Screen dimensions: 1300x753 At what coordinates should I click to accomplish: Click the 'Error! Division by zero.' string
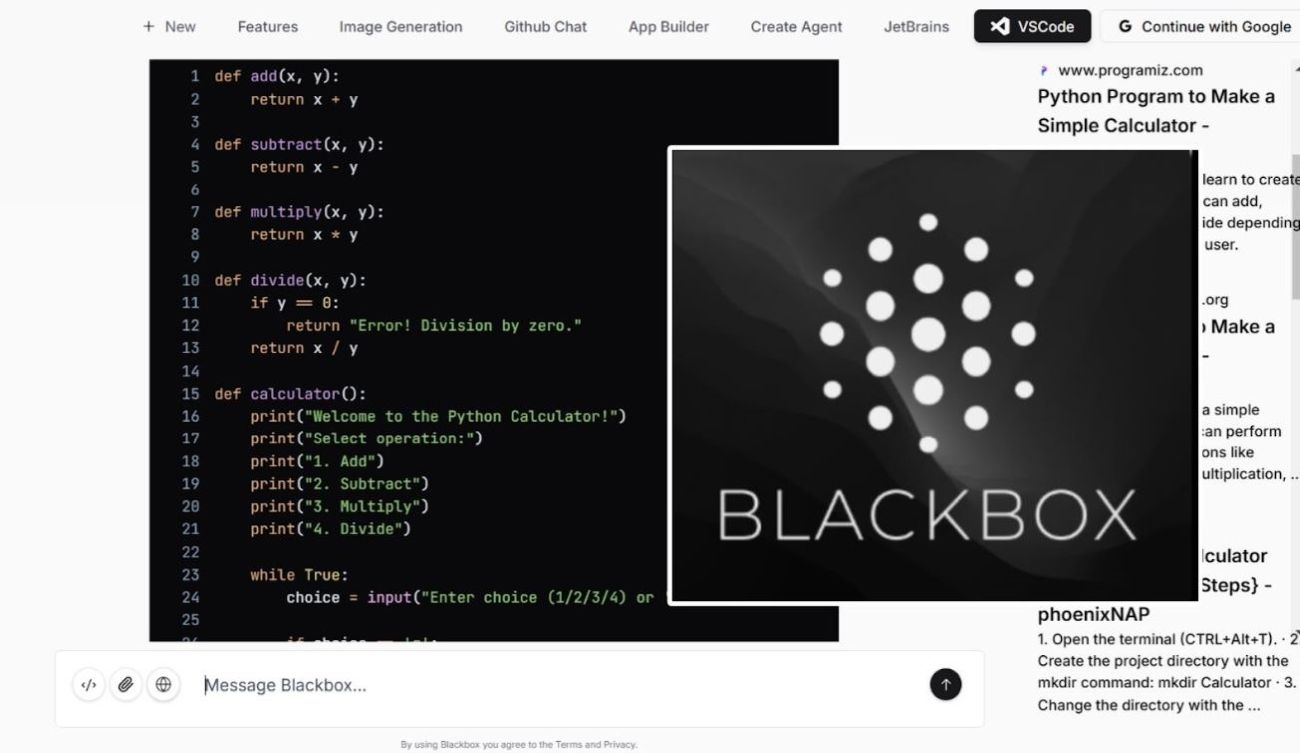[x=465, y=325]
